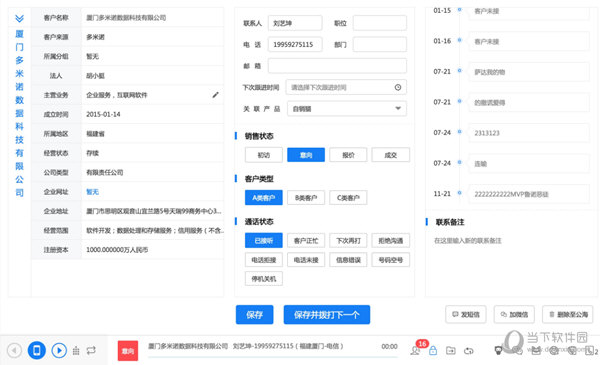The image size is (600, 365).
Task: Dial using the blue phone icon
Action: pos(37,350)
